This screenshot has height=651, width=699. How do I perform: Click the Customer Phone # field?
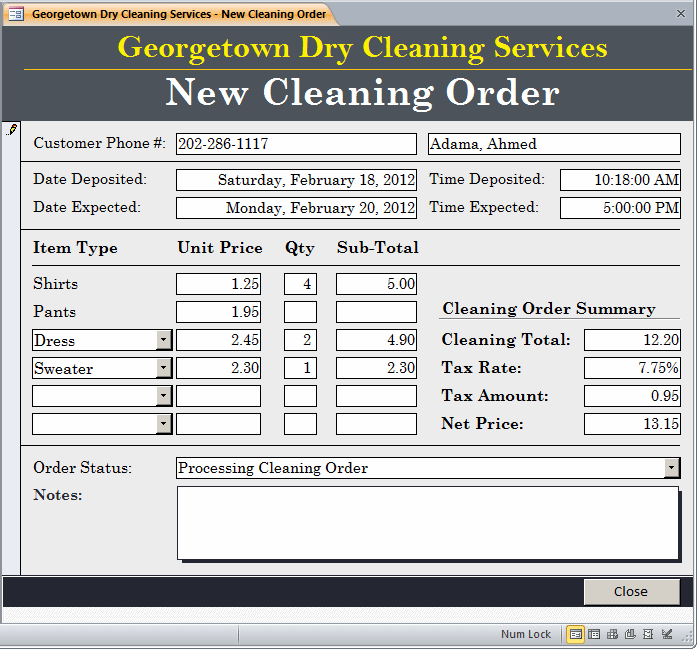296,144
